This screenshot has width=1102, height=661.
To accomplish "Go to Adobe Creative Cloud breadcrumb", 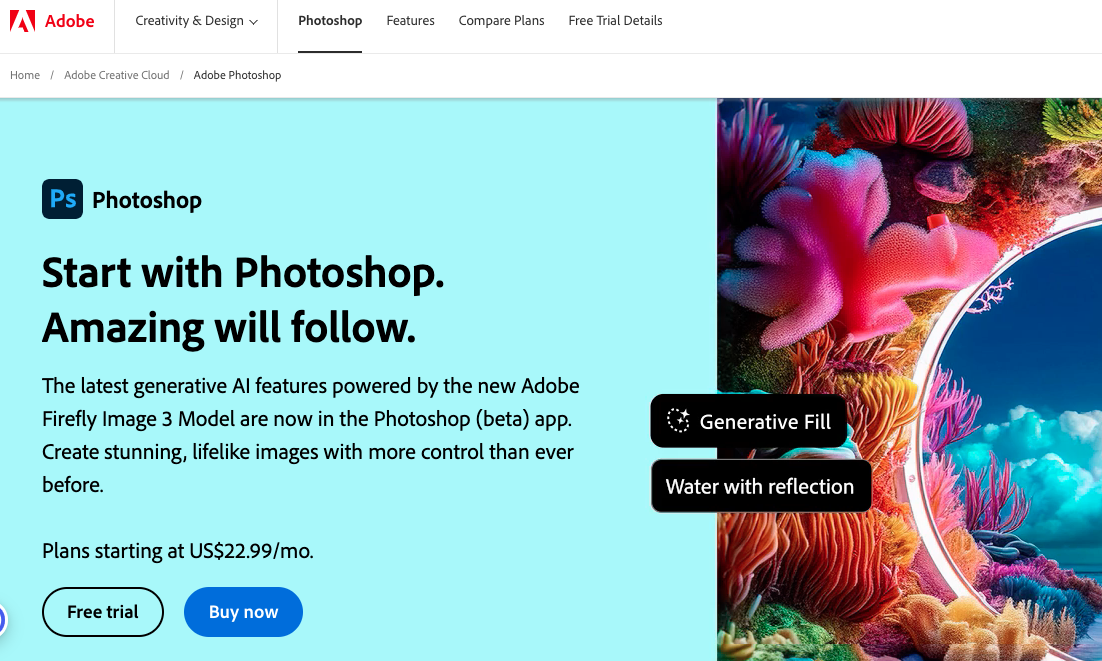I will click(x=117, y=75).
